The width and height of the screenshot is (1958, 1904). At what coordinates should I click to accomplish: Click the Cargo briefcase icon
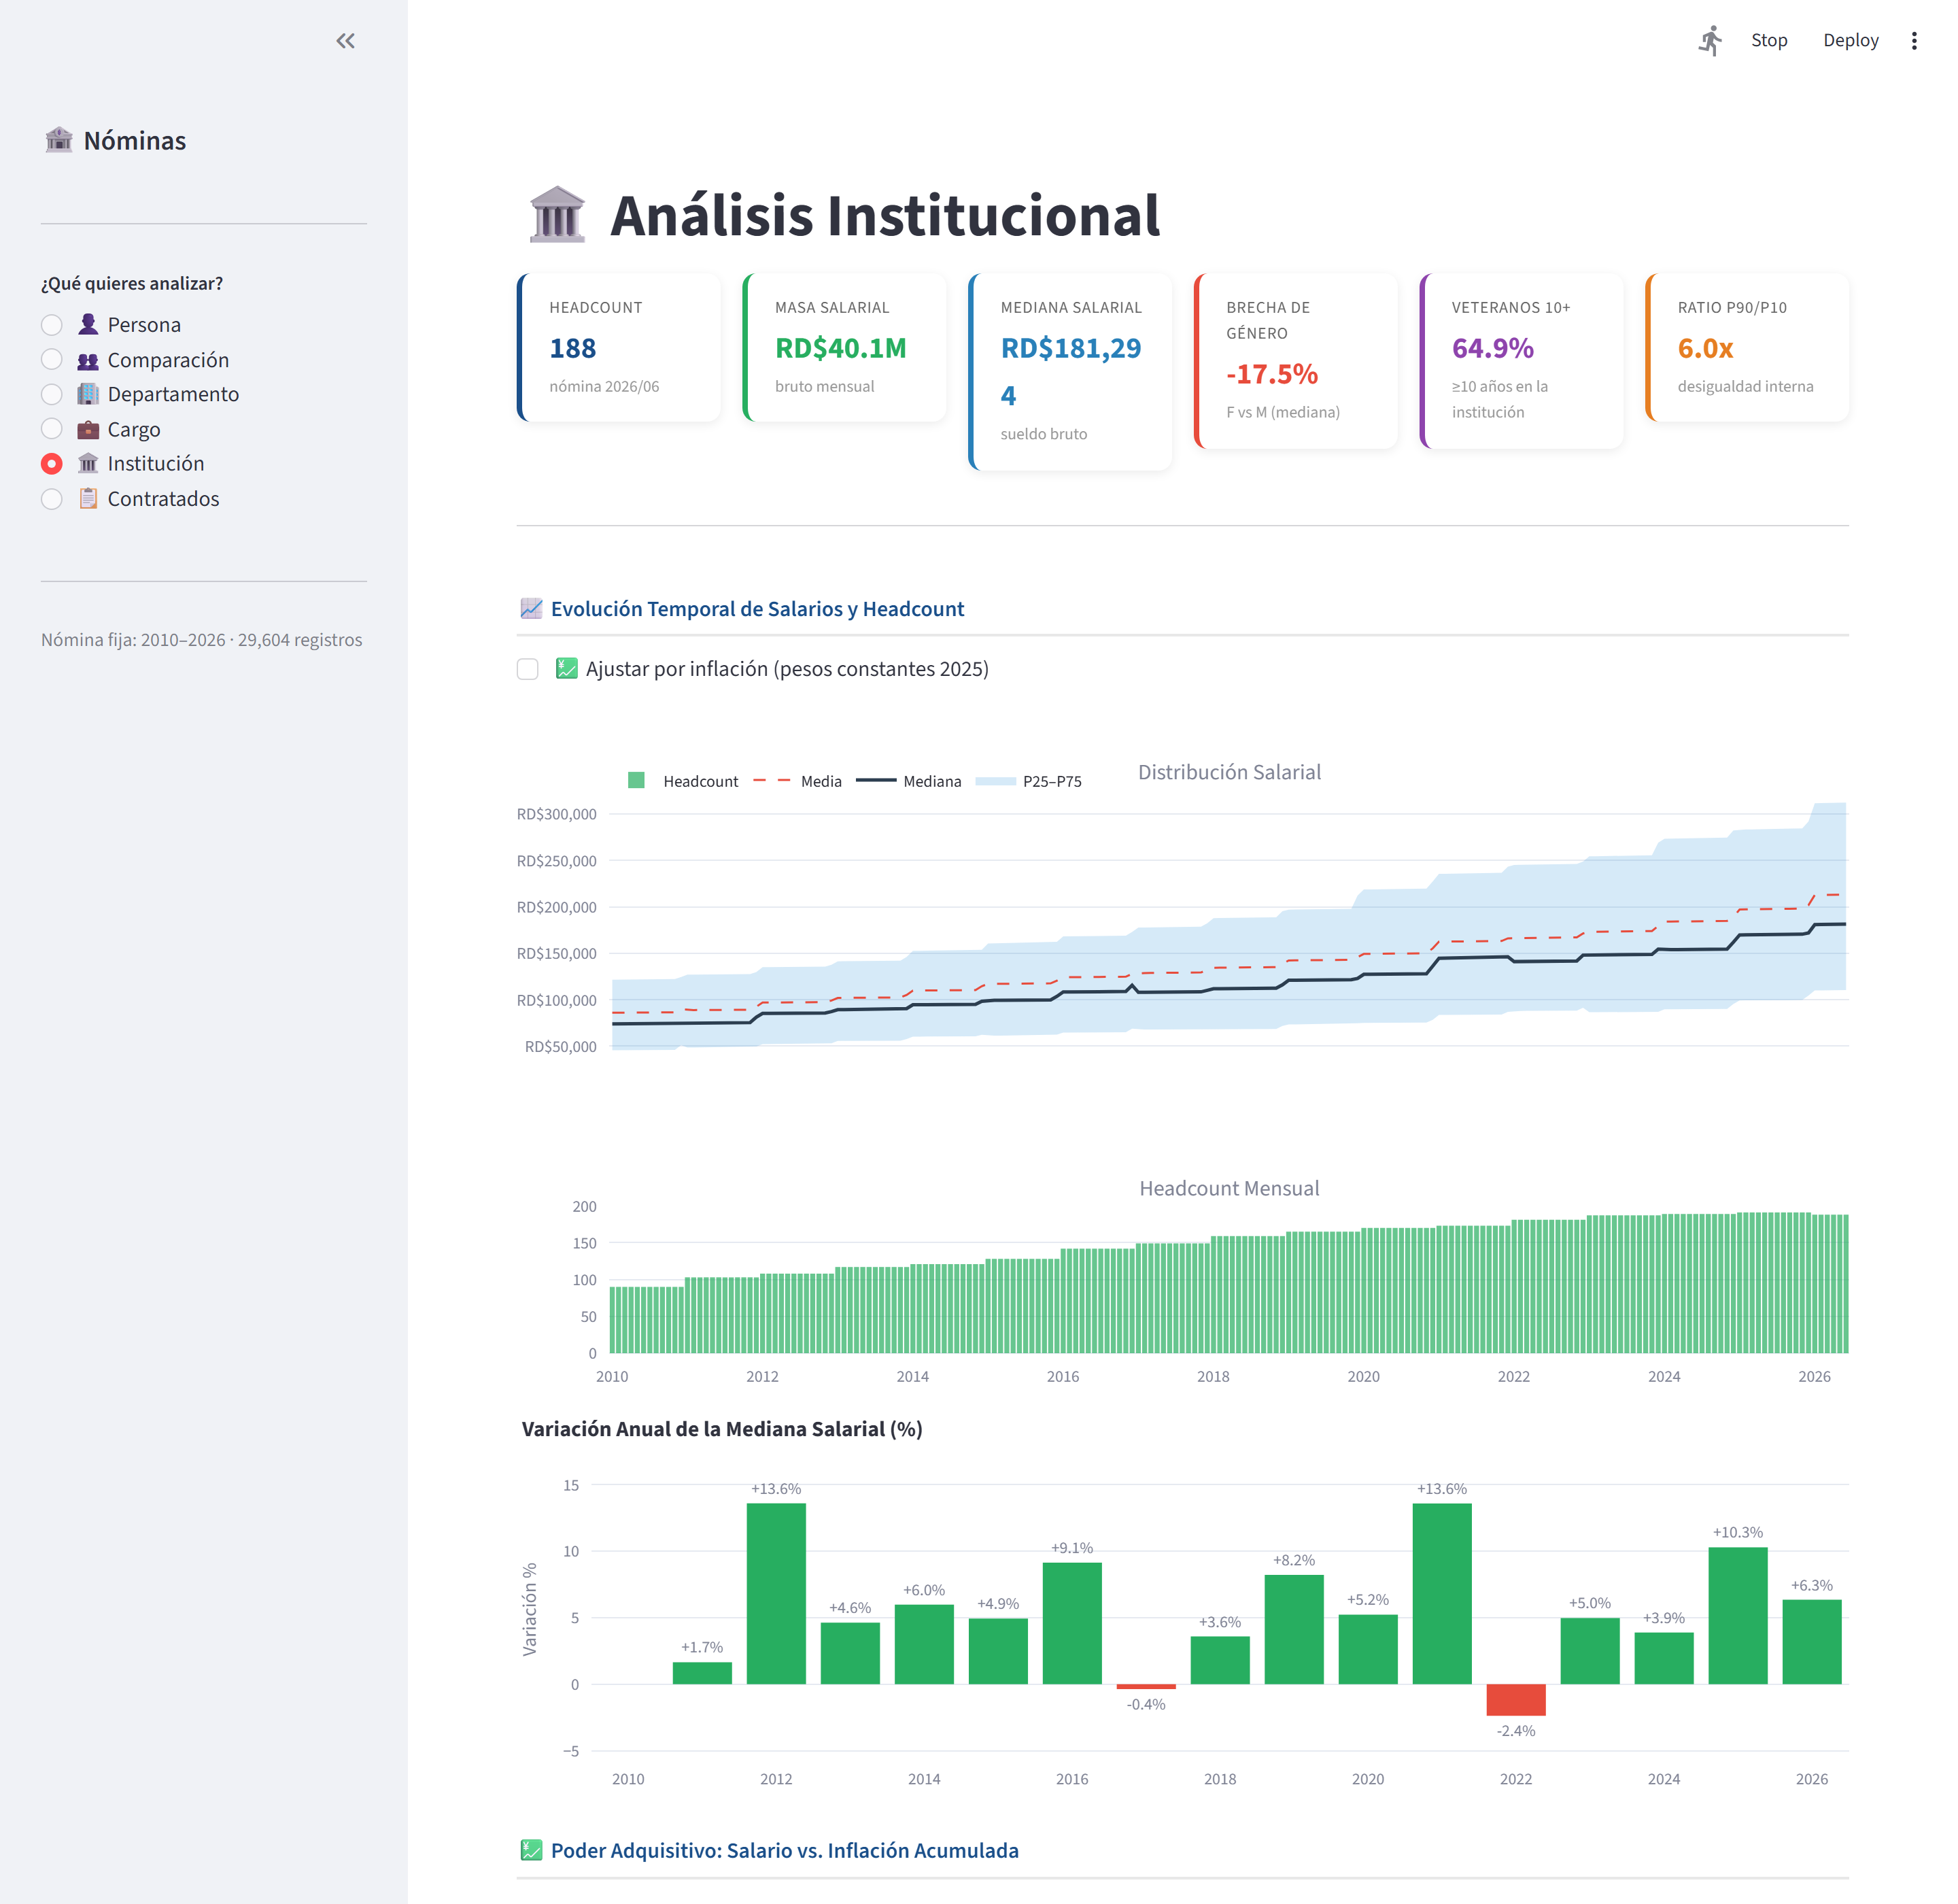click(x=88, y=429)
